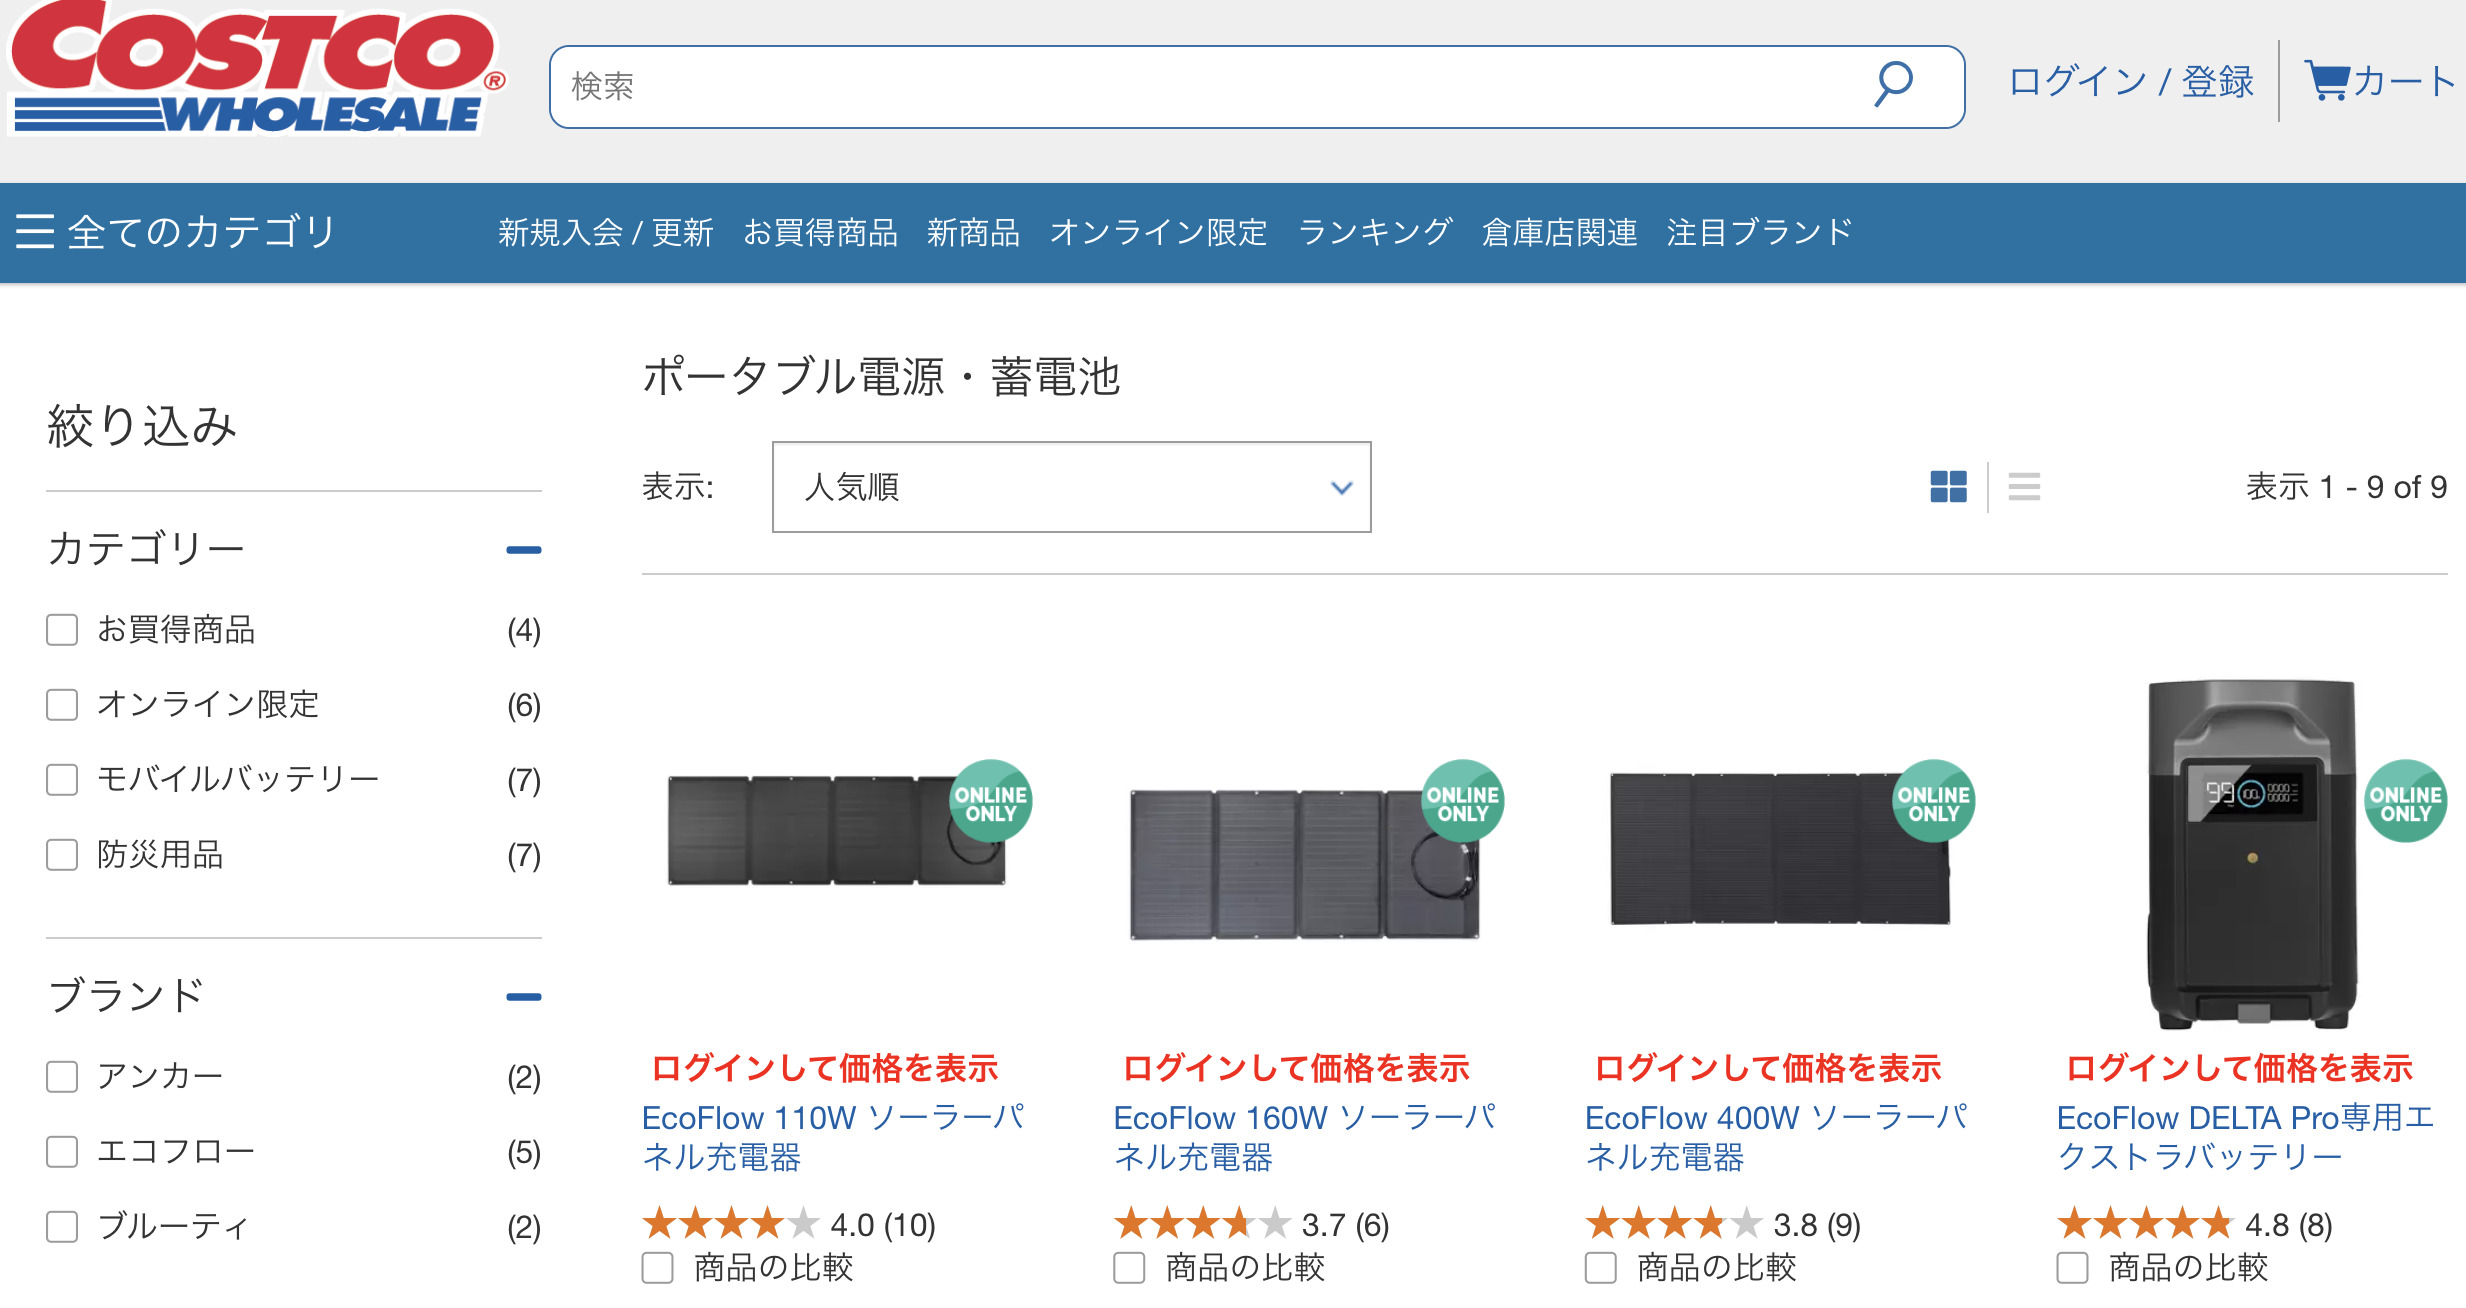Image resolution: width=2466 pixels, height=1308 pixels.
Task: Tick 商品の比較 for DELTA Pro battery
Action: [2073, 1268]
